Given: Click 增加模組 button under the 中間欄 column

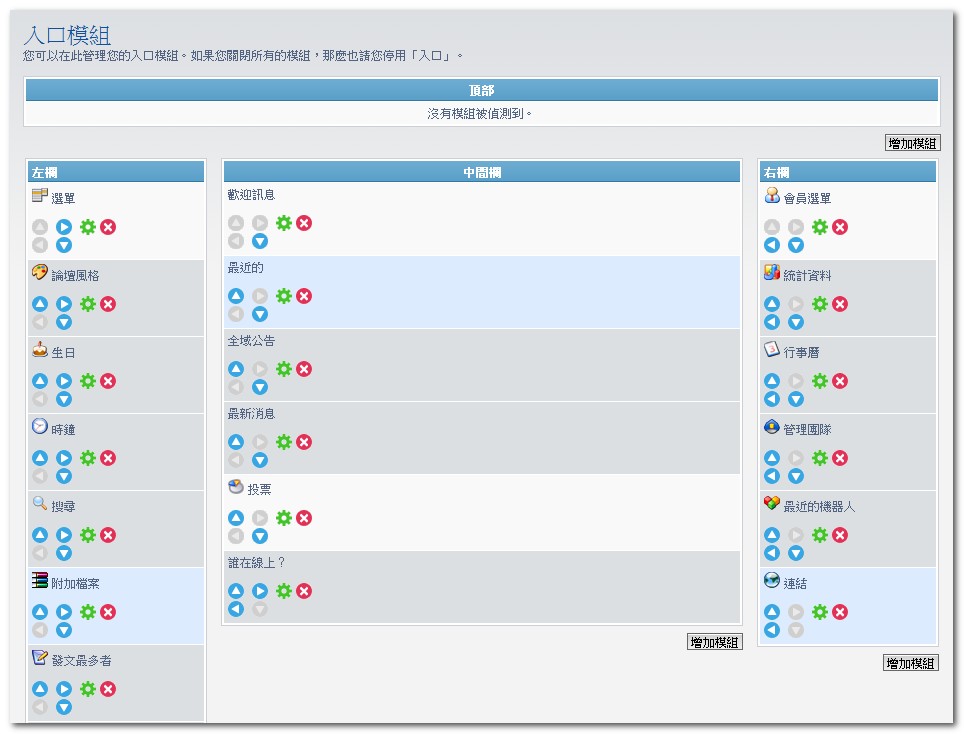Looking at the screenshot, I should click(714, 642).
